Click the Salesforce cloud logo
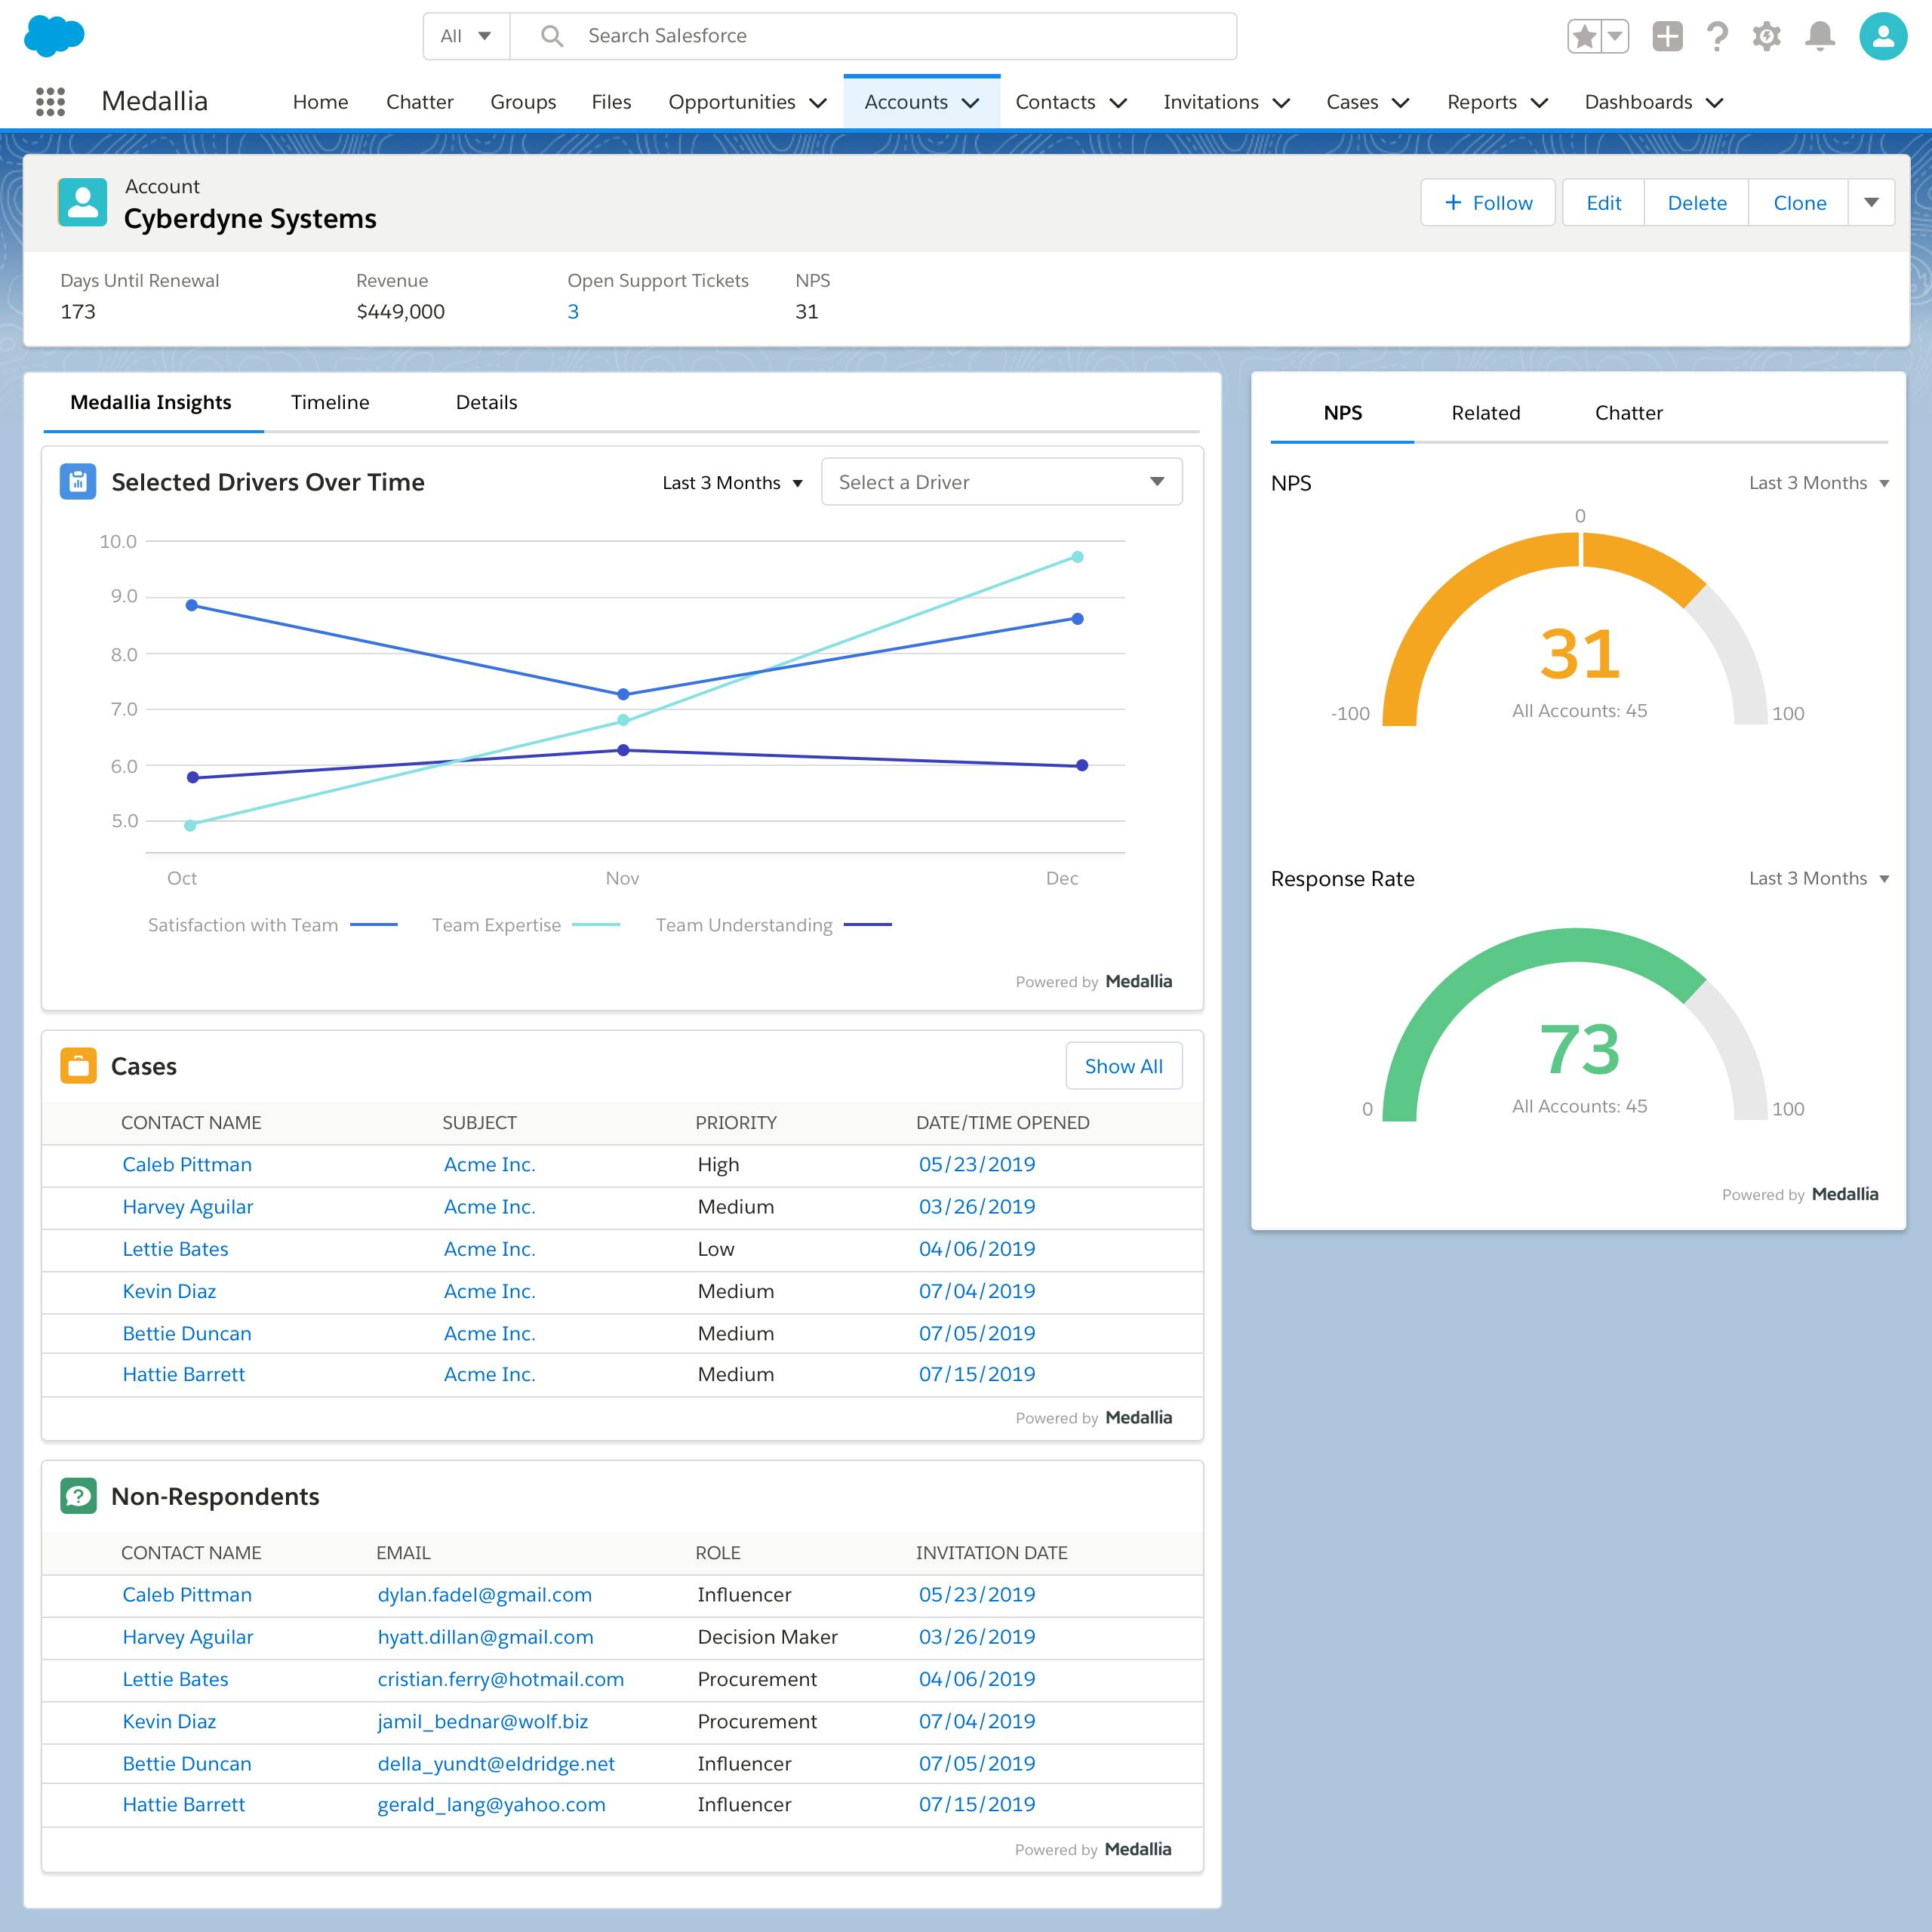This screenshot has height=1932, width=1932. pos(54,36)
